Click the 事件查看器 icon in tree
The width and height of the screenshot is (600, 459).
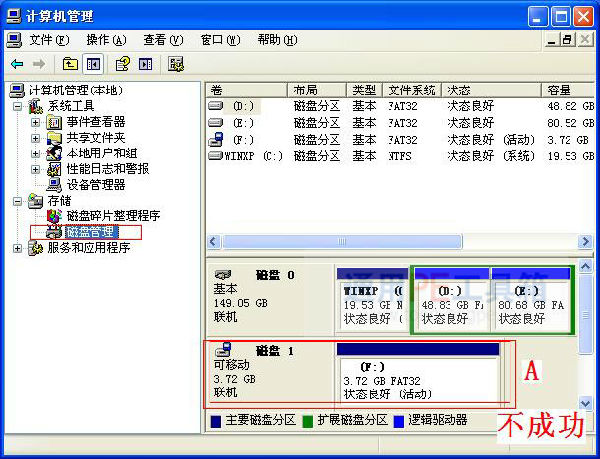(54, 122)
